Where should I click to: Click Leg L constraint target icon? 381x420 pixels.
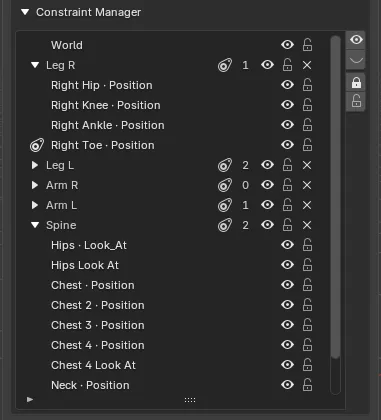pos(225,165)
